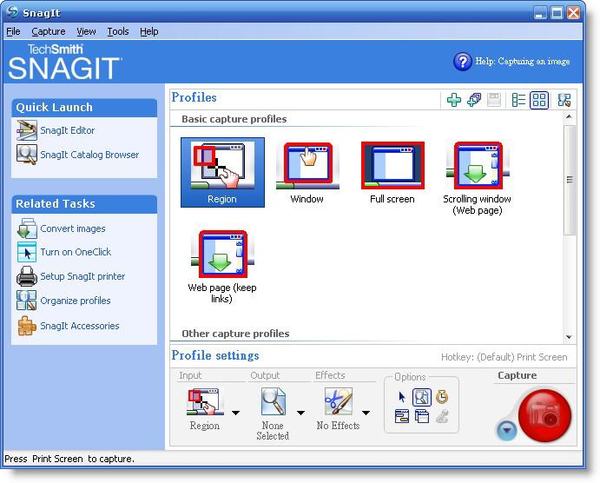
Task: Open the File menu
Action: [x=13, y=32]
